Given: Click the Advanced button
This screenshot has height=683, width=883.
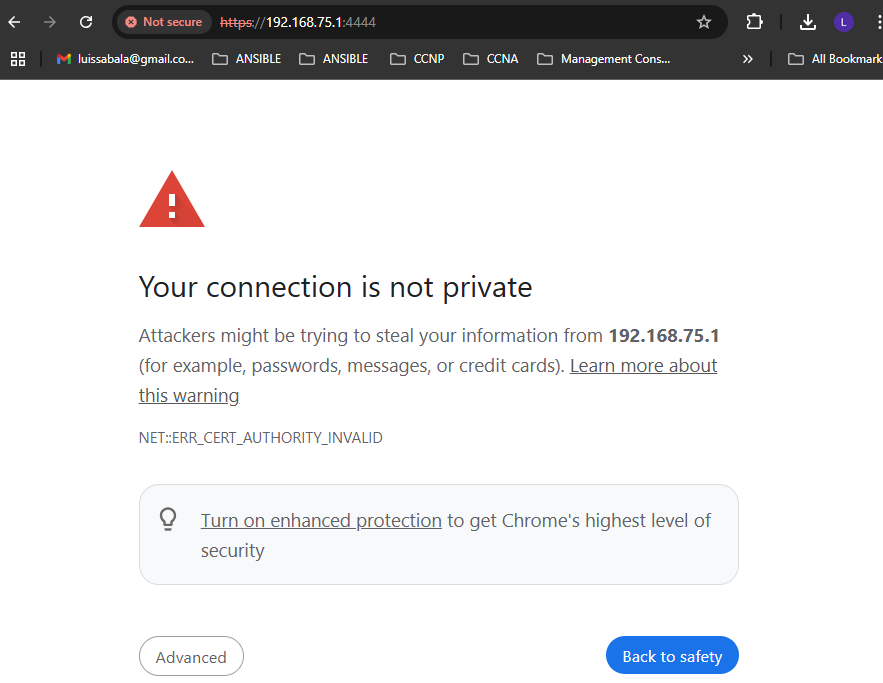Looking at the screenshot, I should pyautogui.click(x=191, y=656).
